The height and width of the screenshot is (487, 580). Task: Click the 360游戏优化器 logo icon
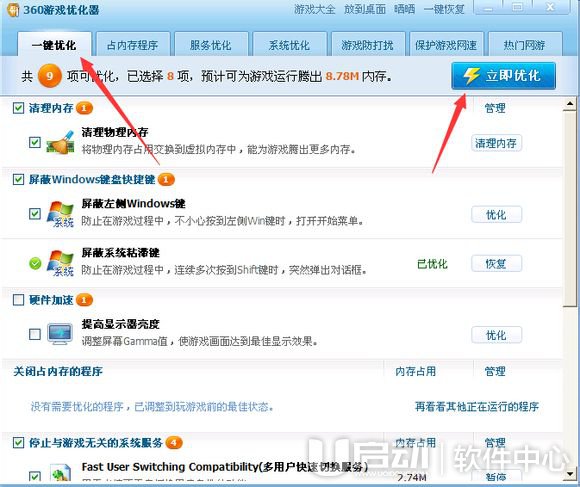tap(13, 9)
